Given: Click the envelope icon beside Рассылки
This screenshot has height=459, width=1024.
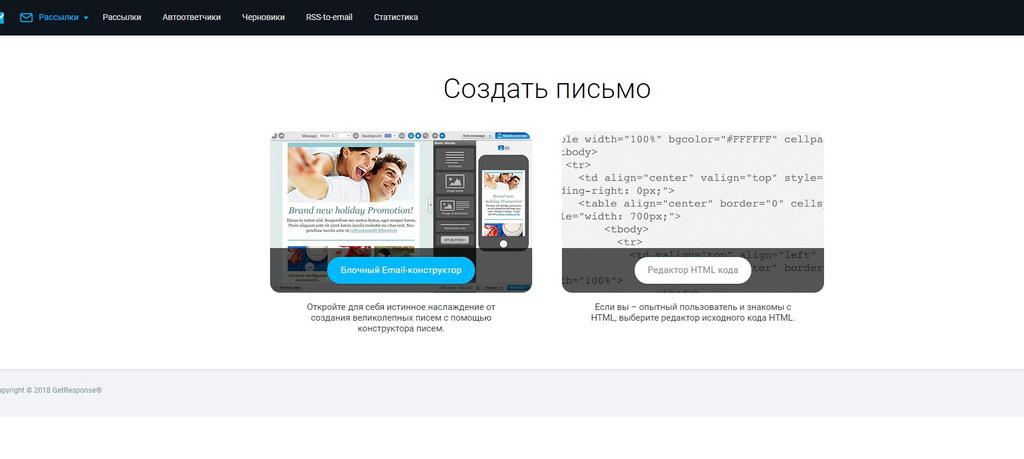Looking at the screenshot, I should pyautogui.click(x=26, y=18).
